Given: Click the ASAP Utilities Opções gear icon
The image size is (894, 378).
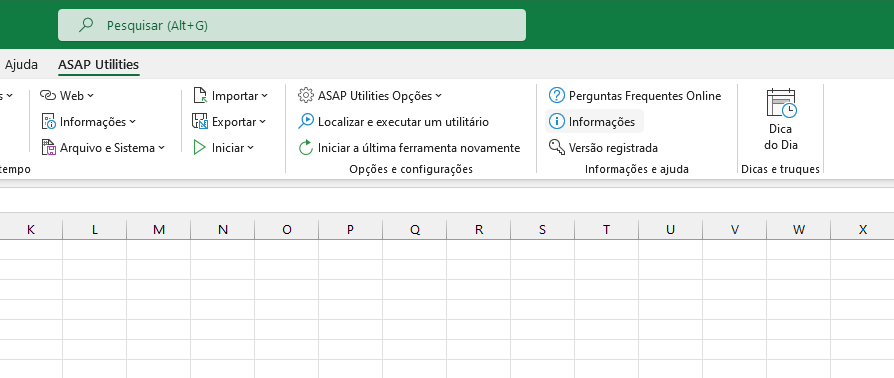Looking at the screenshot, I should point(306,95).
